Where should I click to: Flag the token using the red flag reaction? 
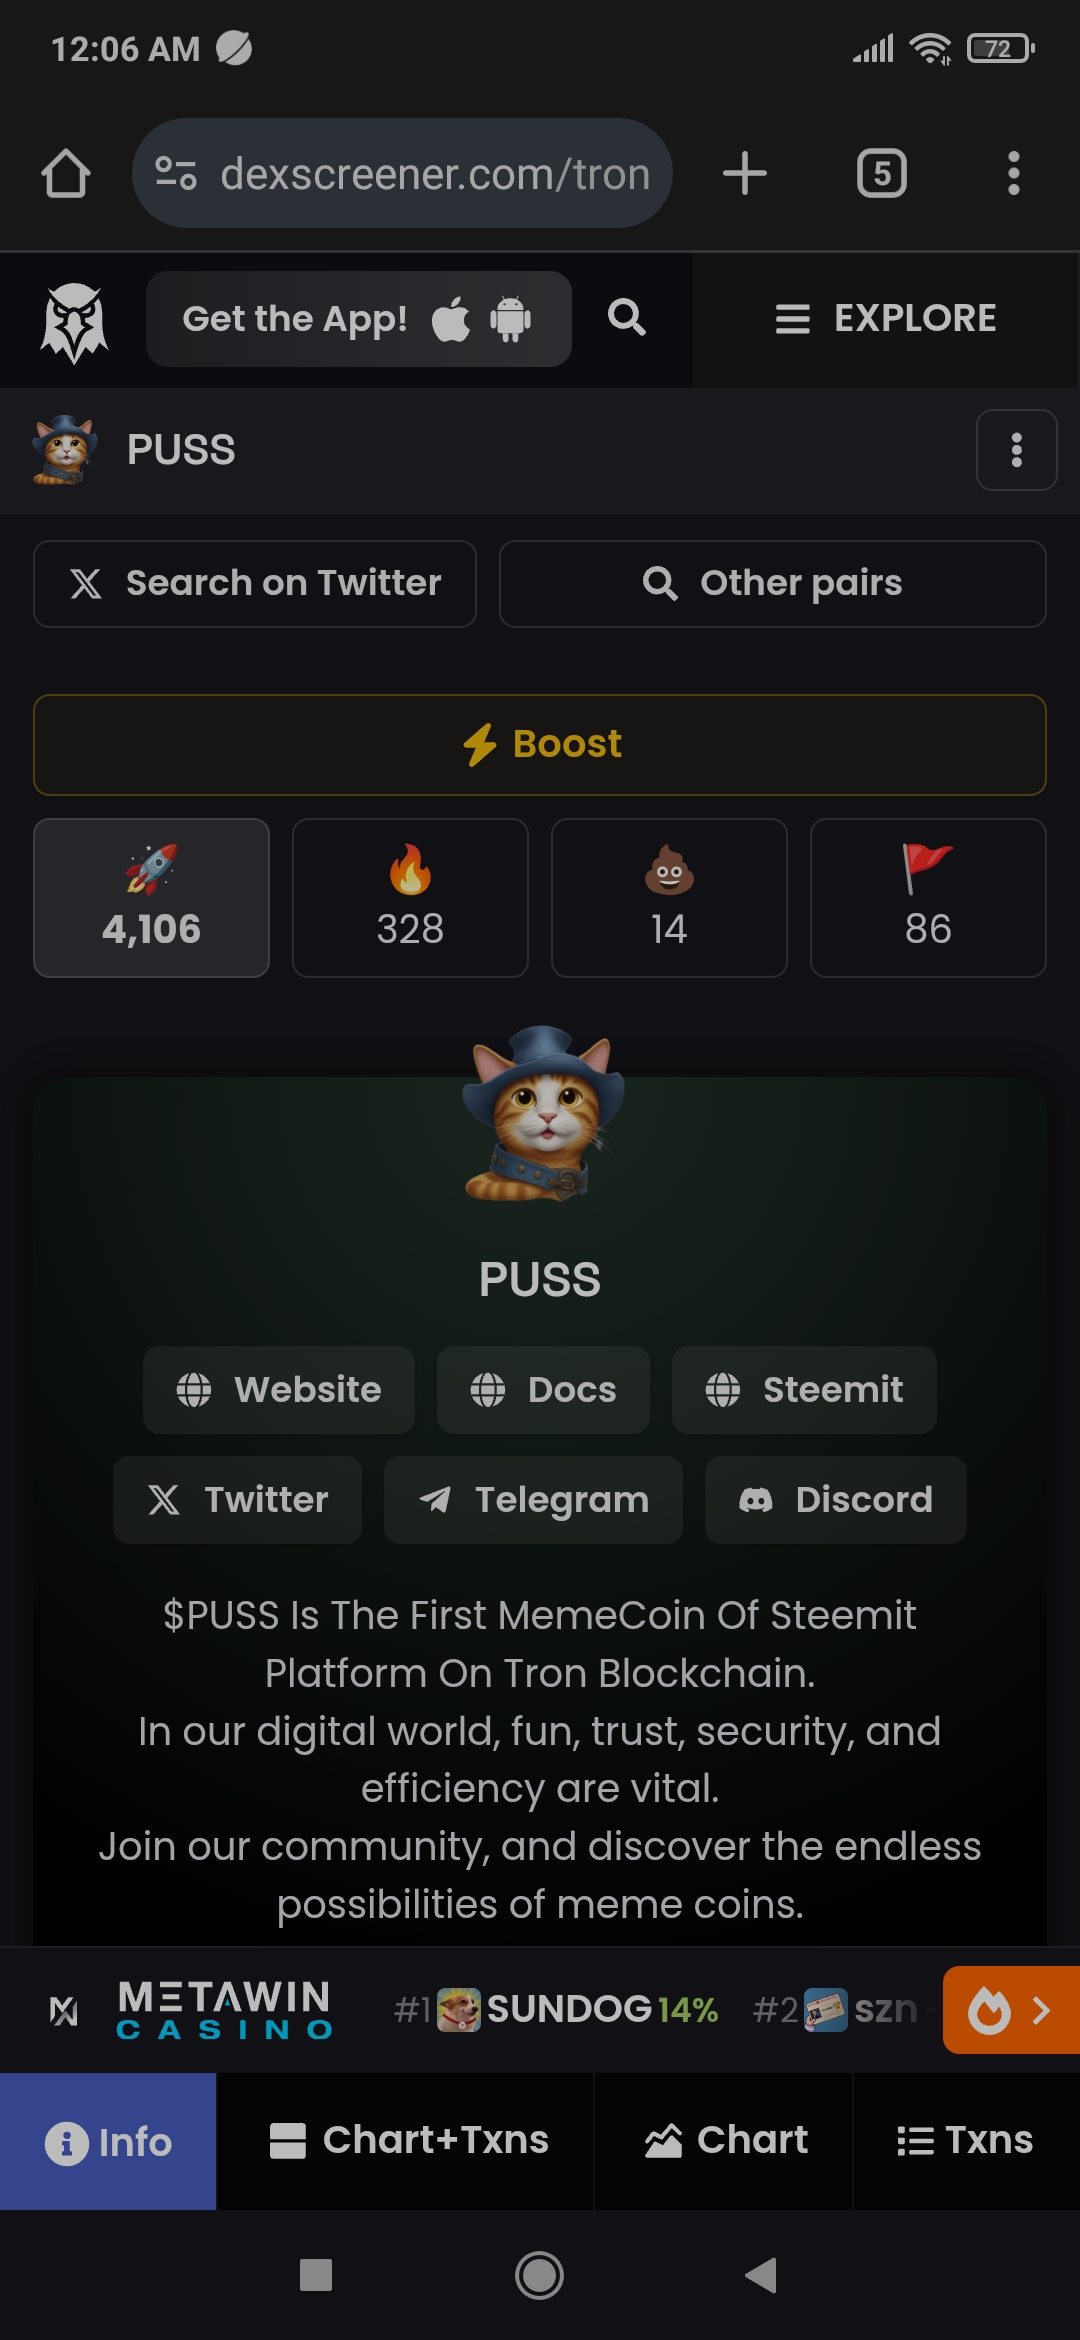tap(928, 898)
